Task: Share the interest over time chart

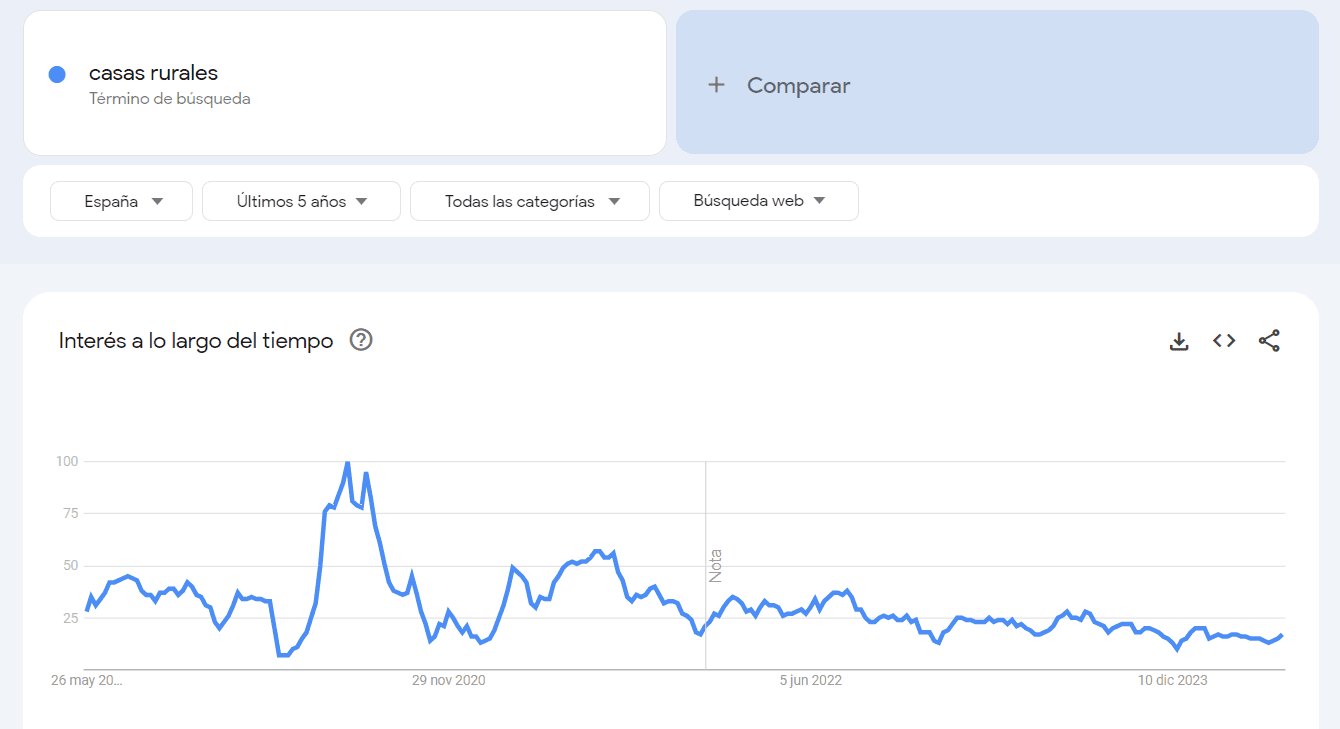Action: click(1269, 341)
